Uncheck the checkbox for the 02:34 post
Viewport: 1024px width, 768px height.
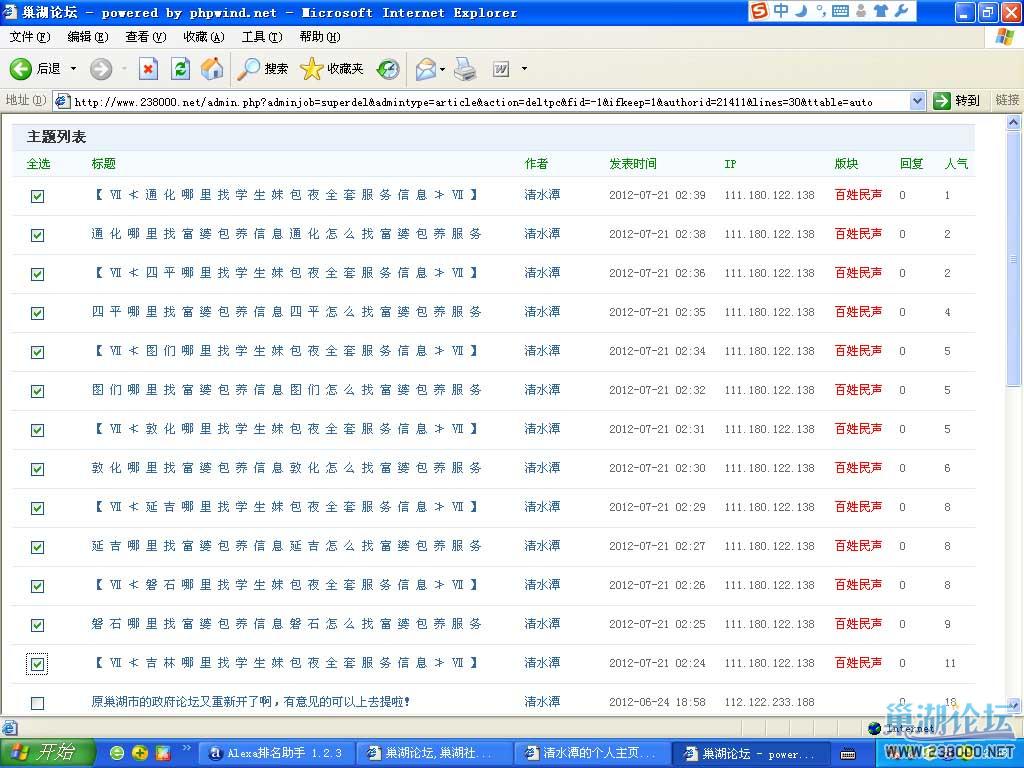click(x=38, y=352)
